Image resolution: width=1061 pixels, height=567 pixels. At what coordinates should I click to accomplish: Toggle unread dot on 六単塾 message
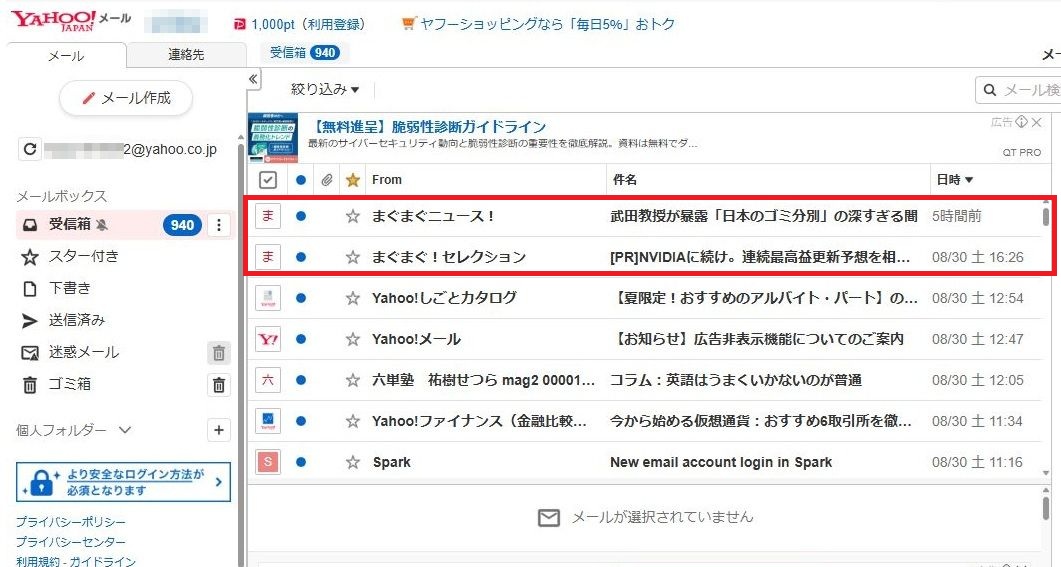click(301, 380)
